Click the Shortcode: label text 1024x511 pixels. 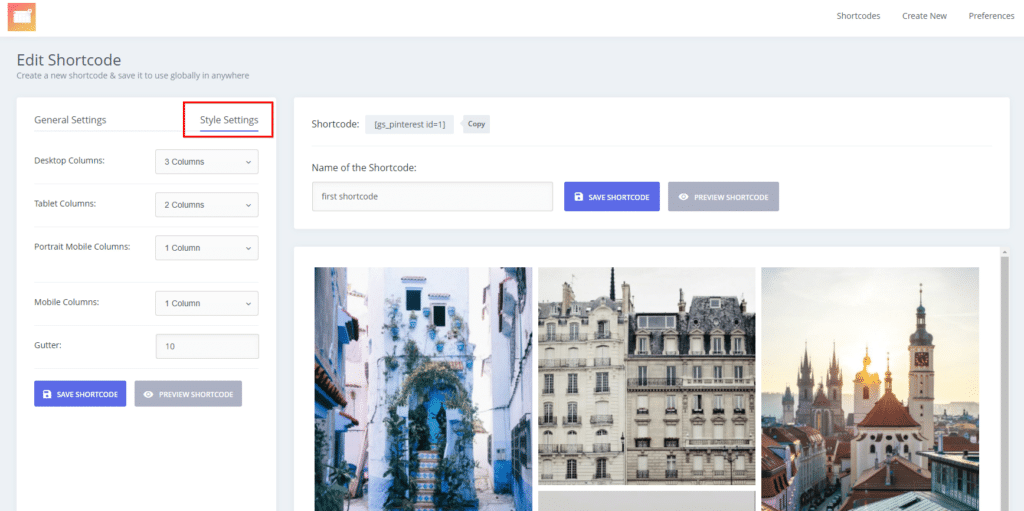click(335, 124)
